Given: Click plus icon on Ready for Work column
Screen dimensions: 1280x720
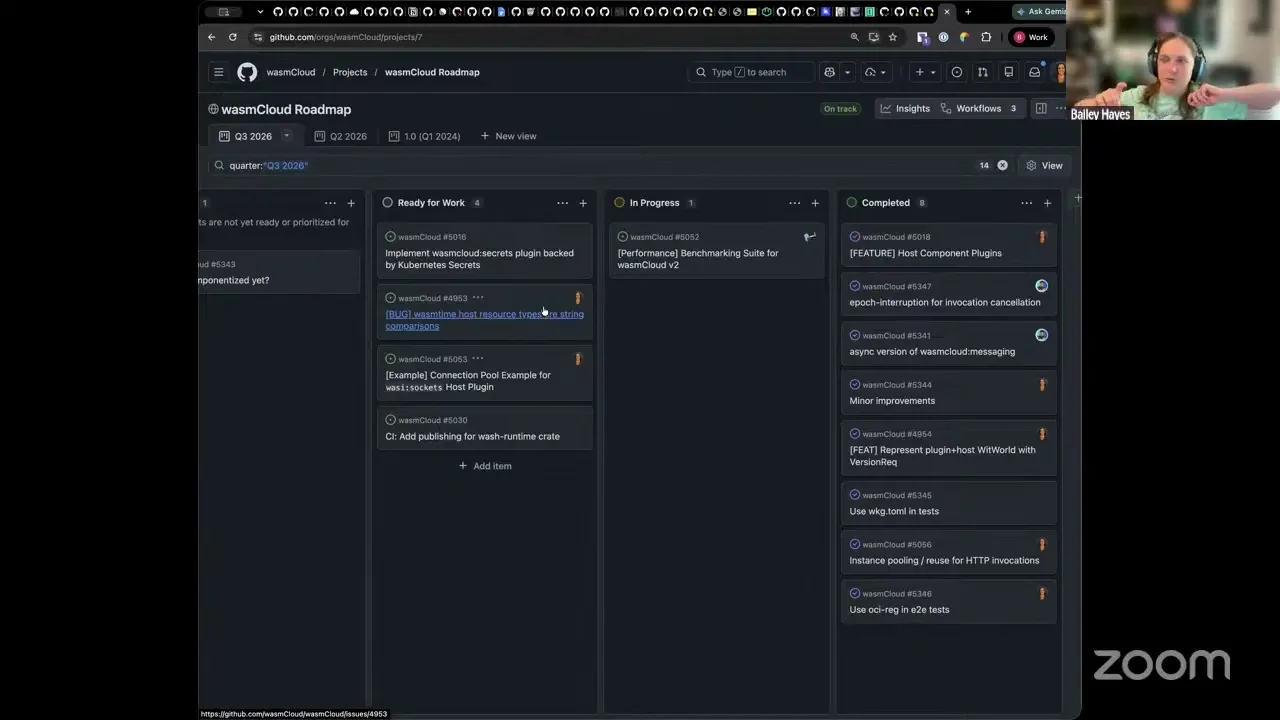Looking at the screenshot, I should [583, 203].
